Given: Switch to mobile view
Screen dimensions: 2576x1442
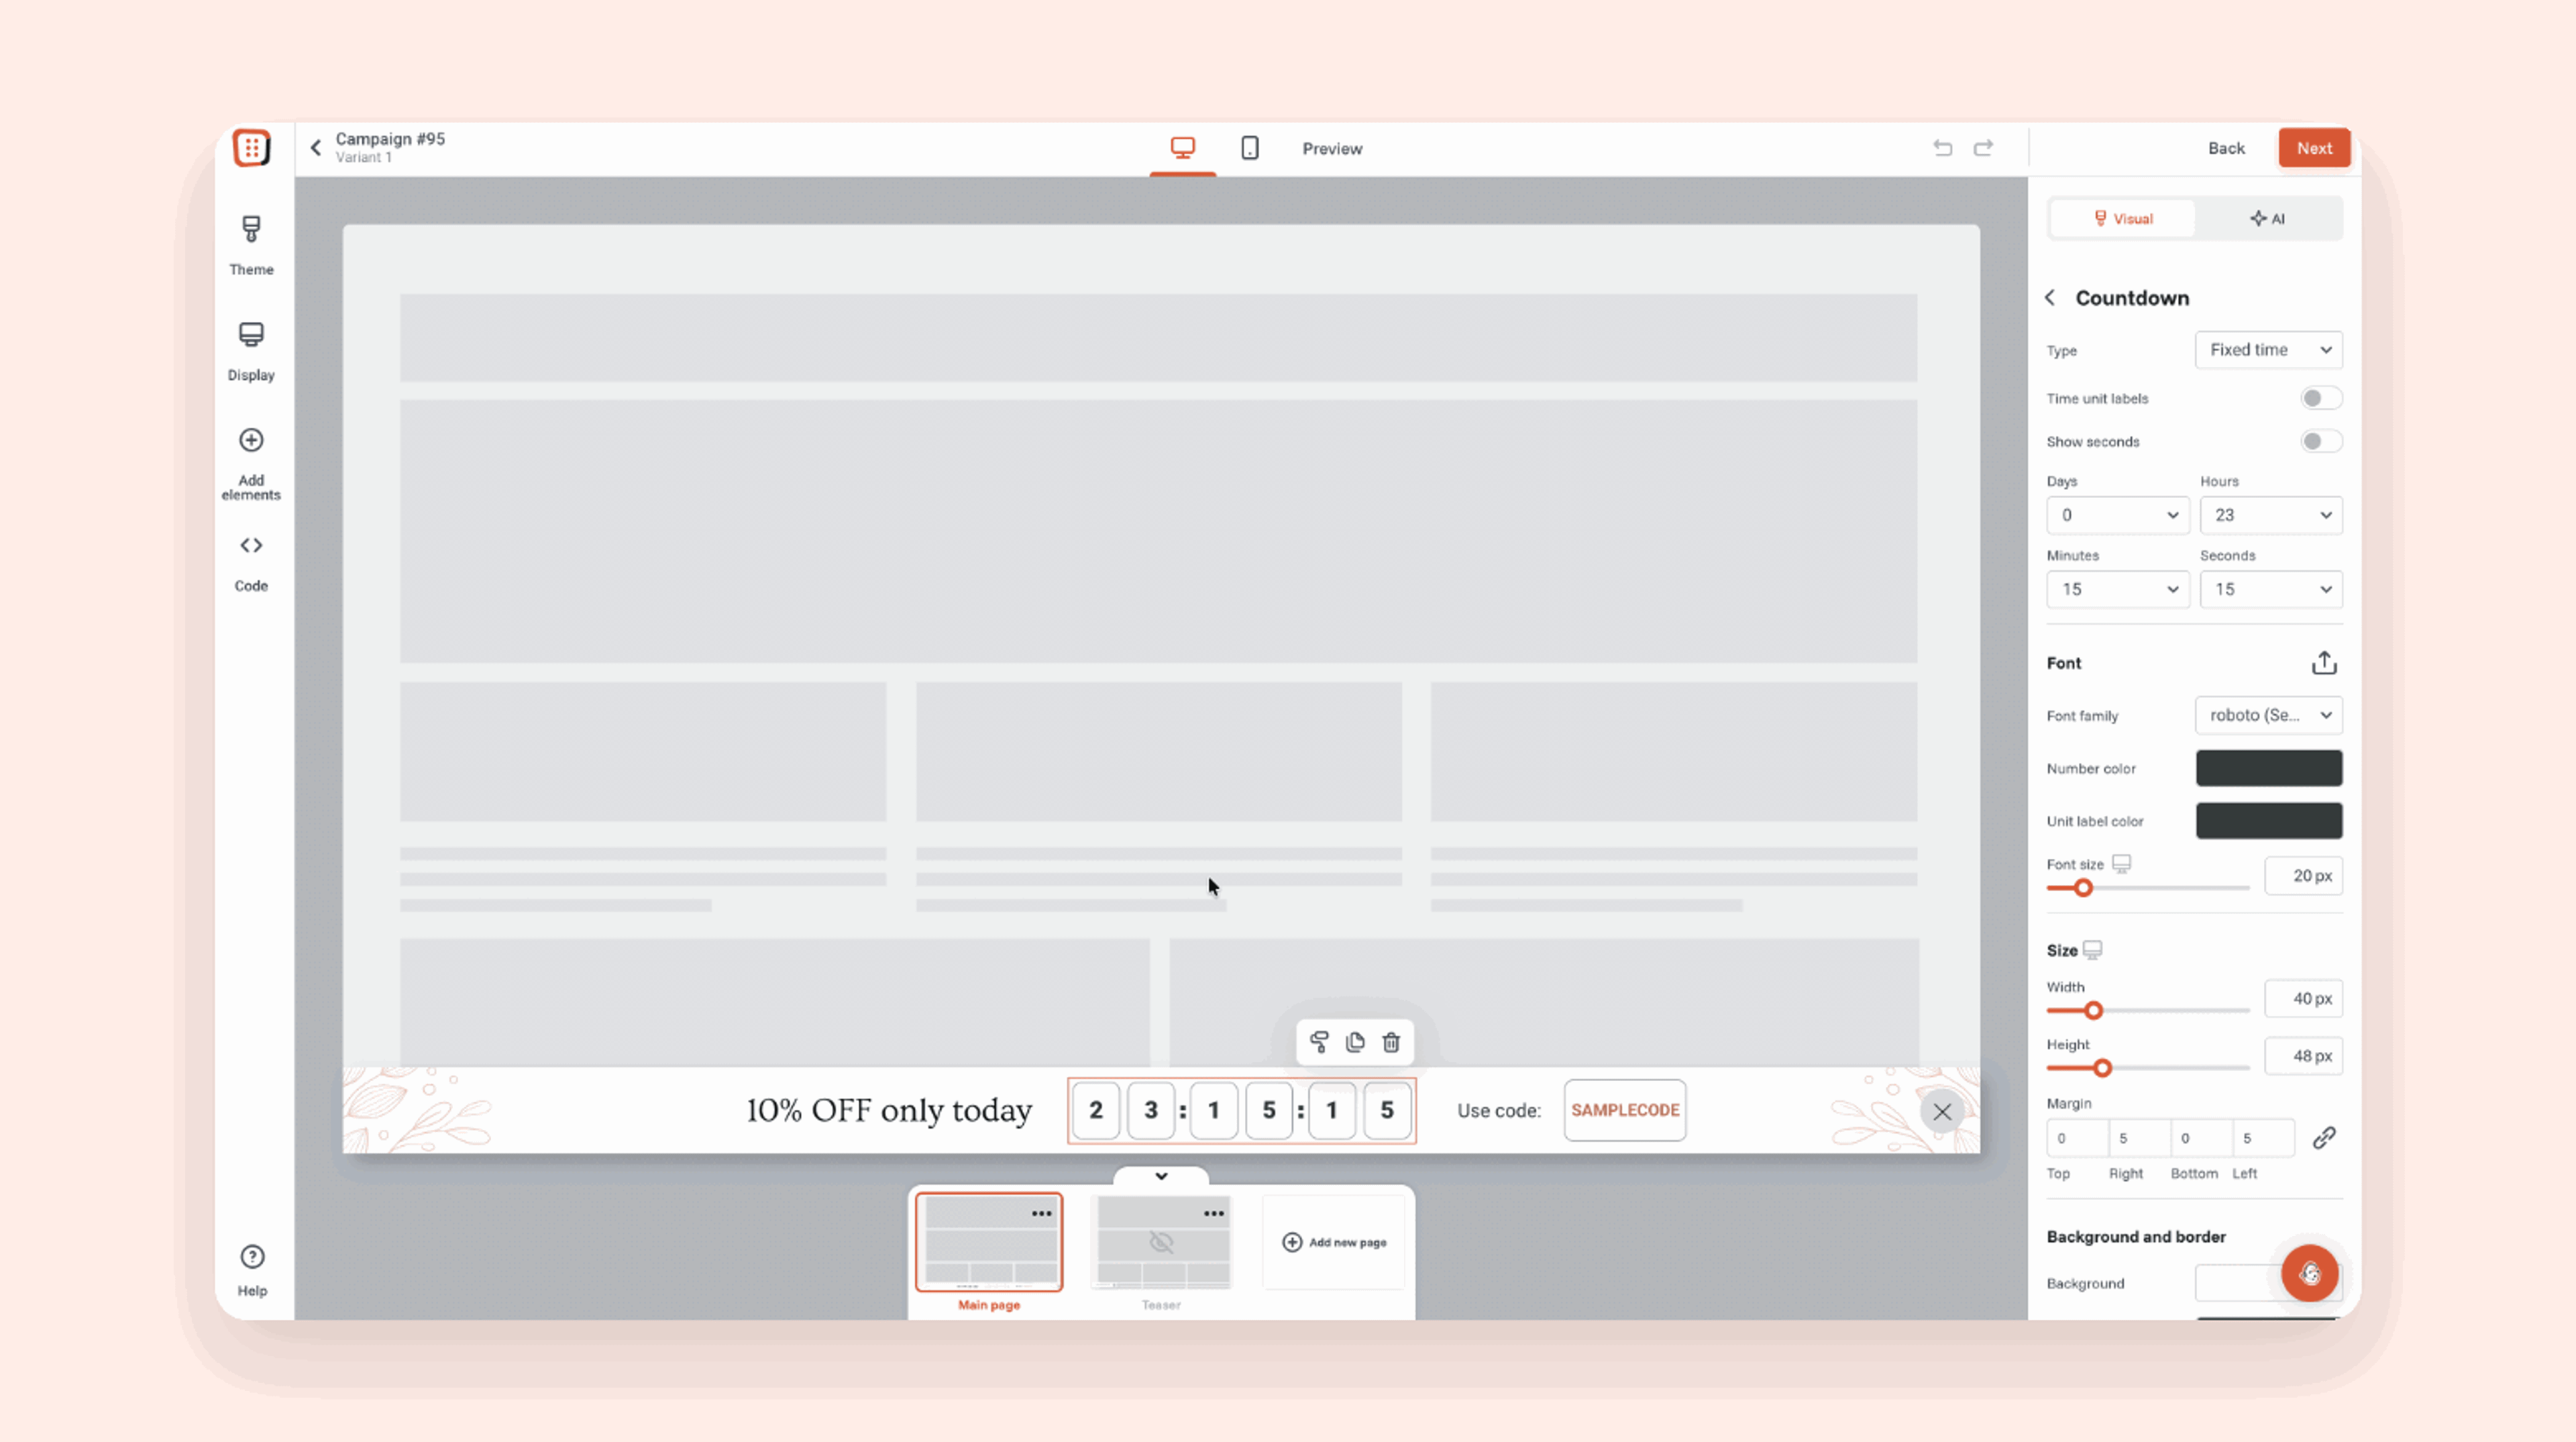Looking at the screenshot, I should tap(1250, 148).
